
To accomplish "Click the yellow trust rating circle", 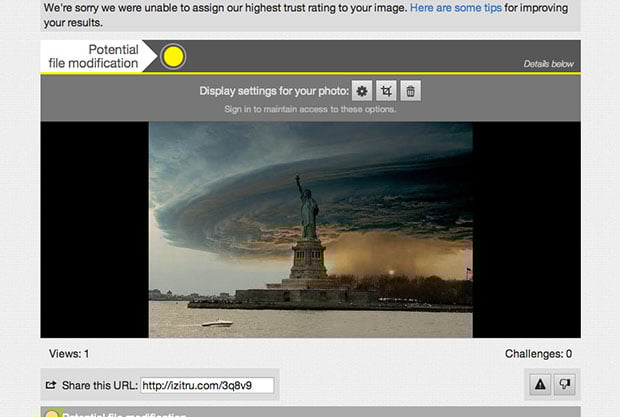I will point(173,57).
